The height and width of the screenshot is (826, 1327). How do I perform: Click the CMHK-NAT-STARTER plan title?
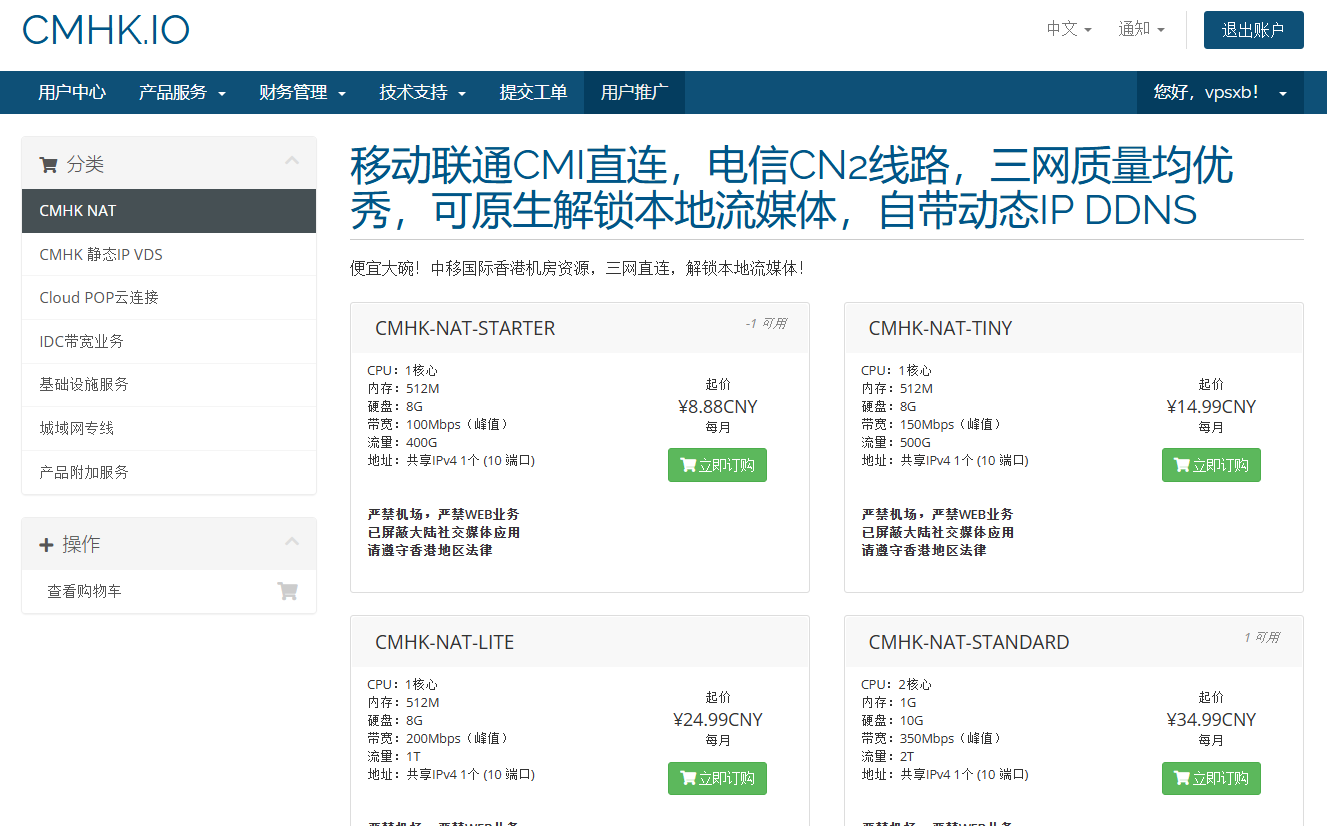[x=465, y=328]
